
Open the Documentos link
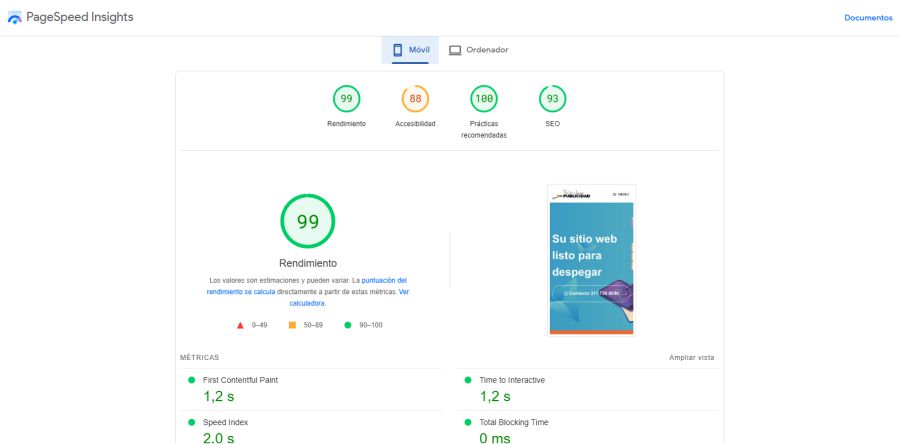click(x=867, y=18)
